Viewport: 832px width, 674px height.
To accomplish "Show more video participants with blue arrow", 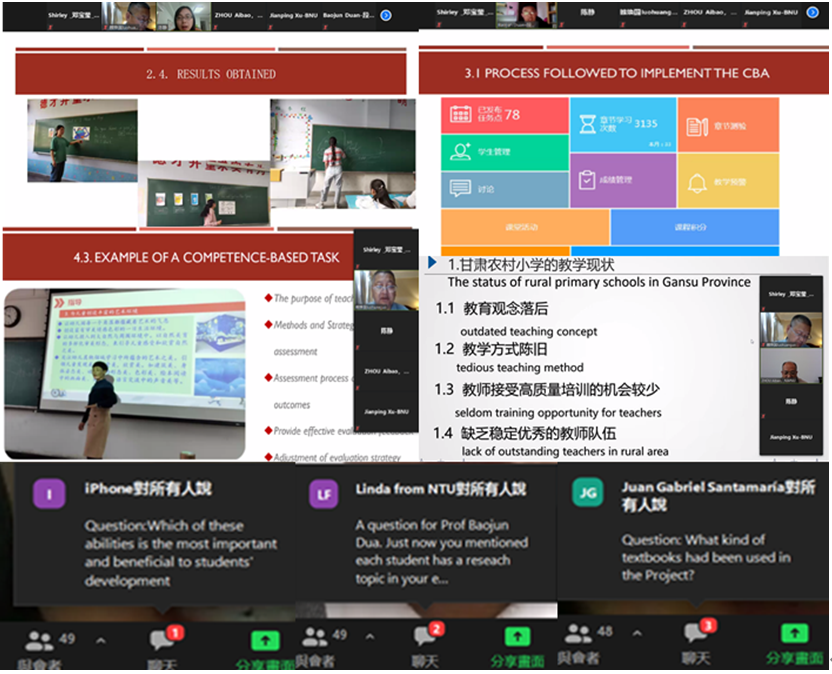I will tap(386, 15).
